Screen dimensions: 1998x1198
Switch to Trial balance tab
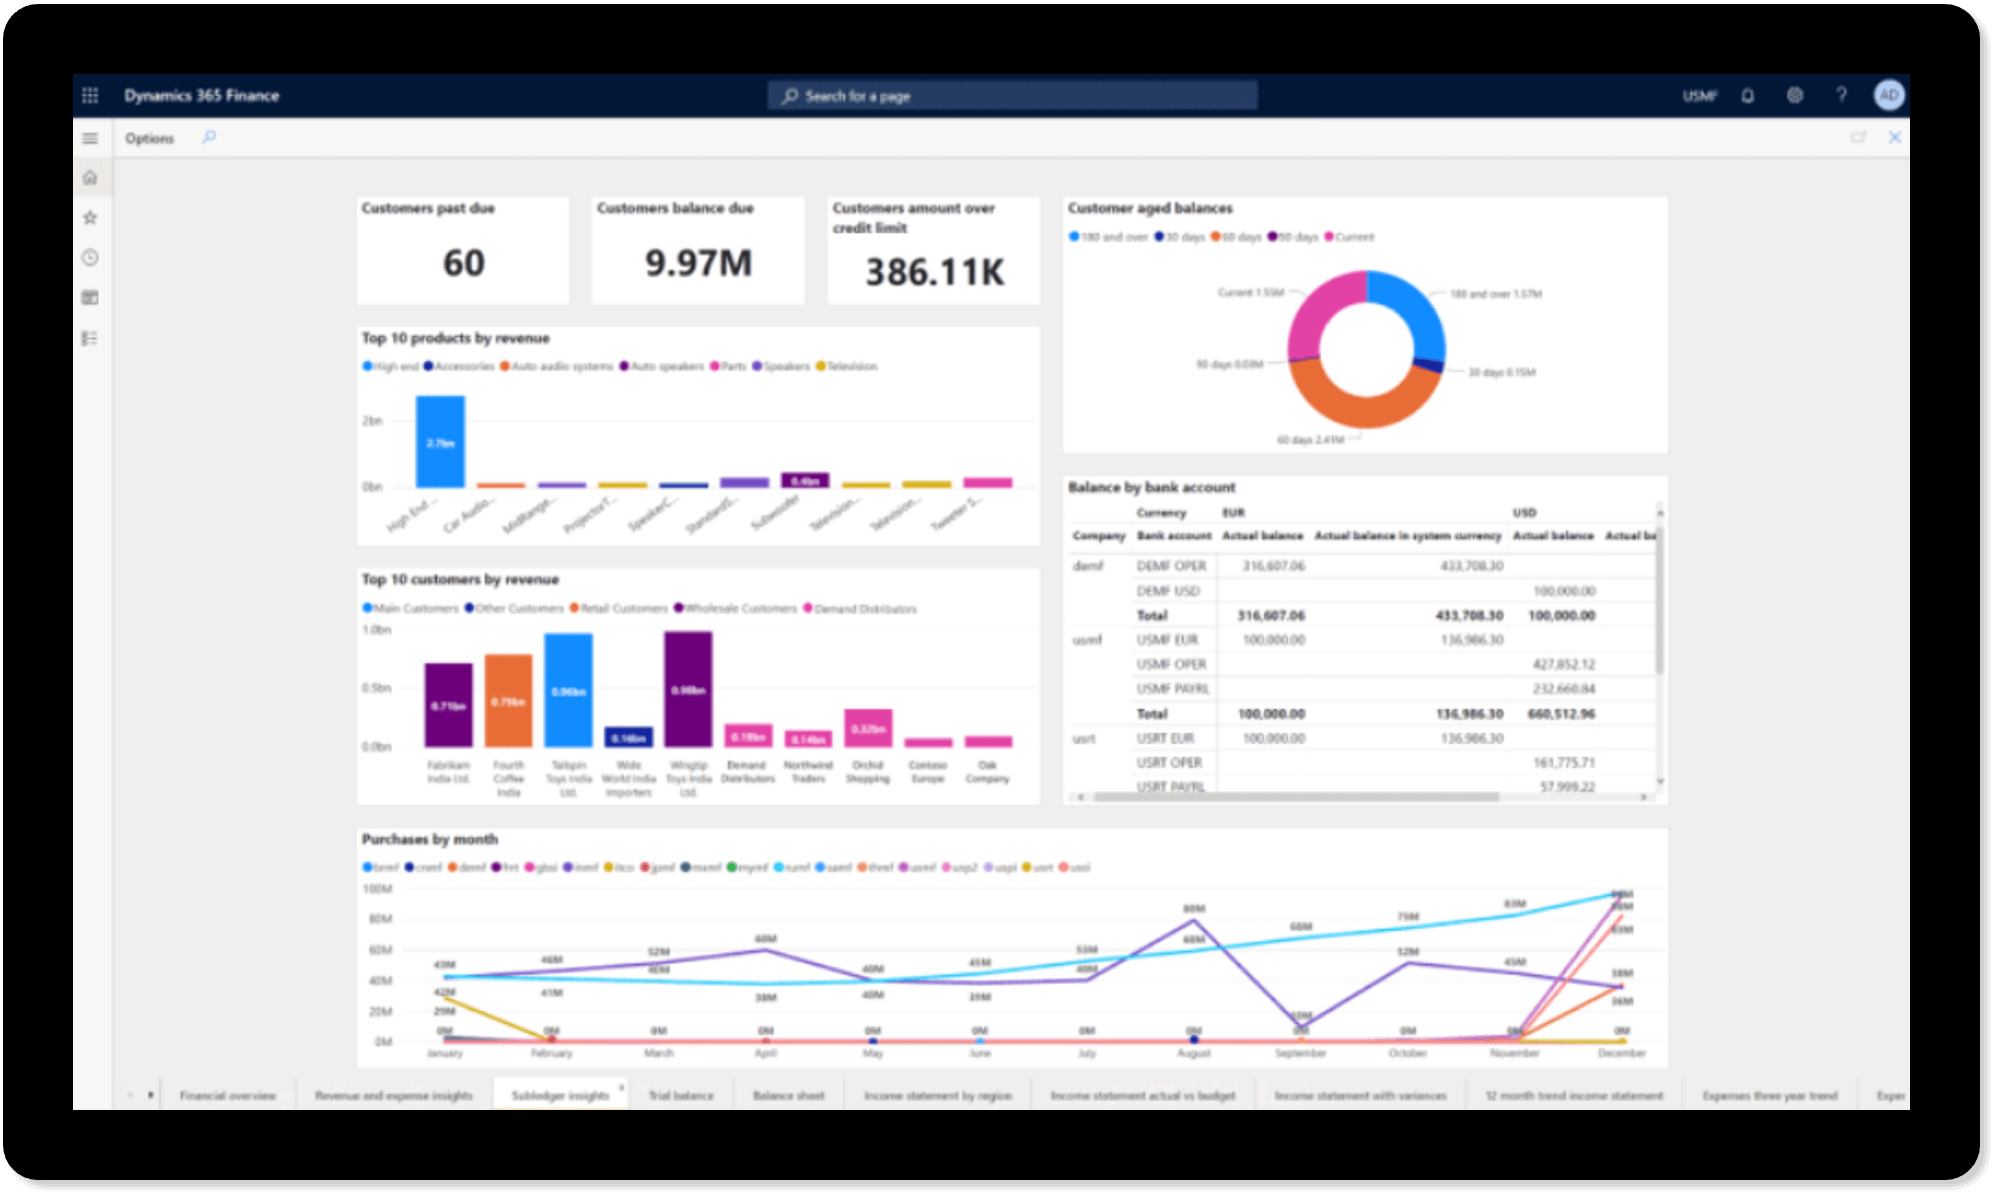[x=681, y=1096]
